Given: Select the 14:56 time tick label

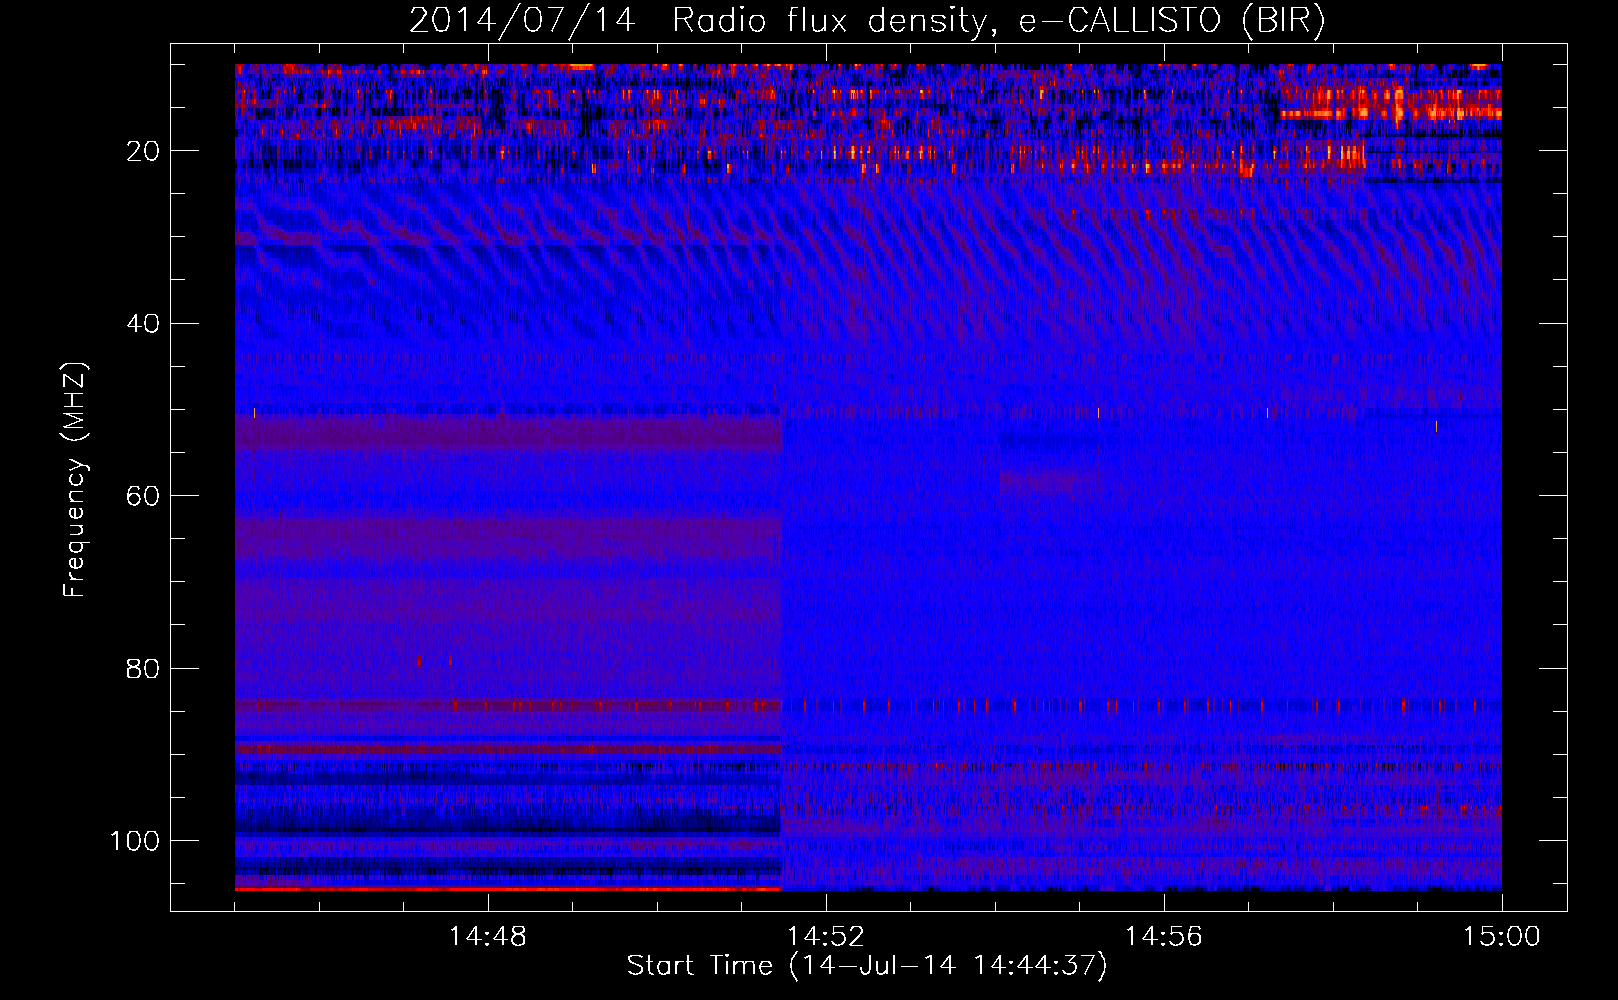Looking at the screenshot, I should (1163, 937).
